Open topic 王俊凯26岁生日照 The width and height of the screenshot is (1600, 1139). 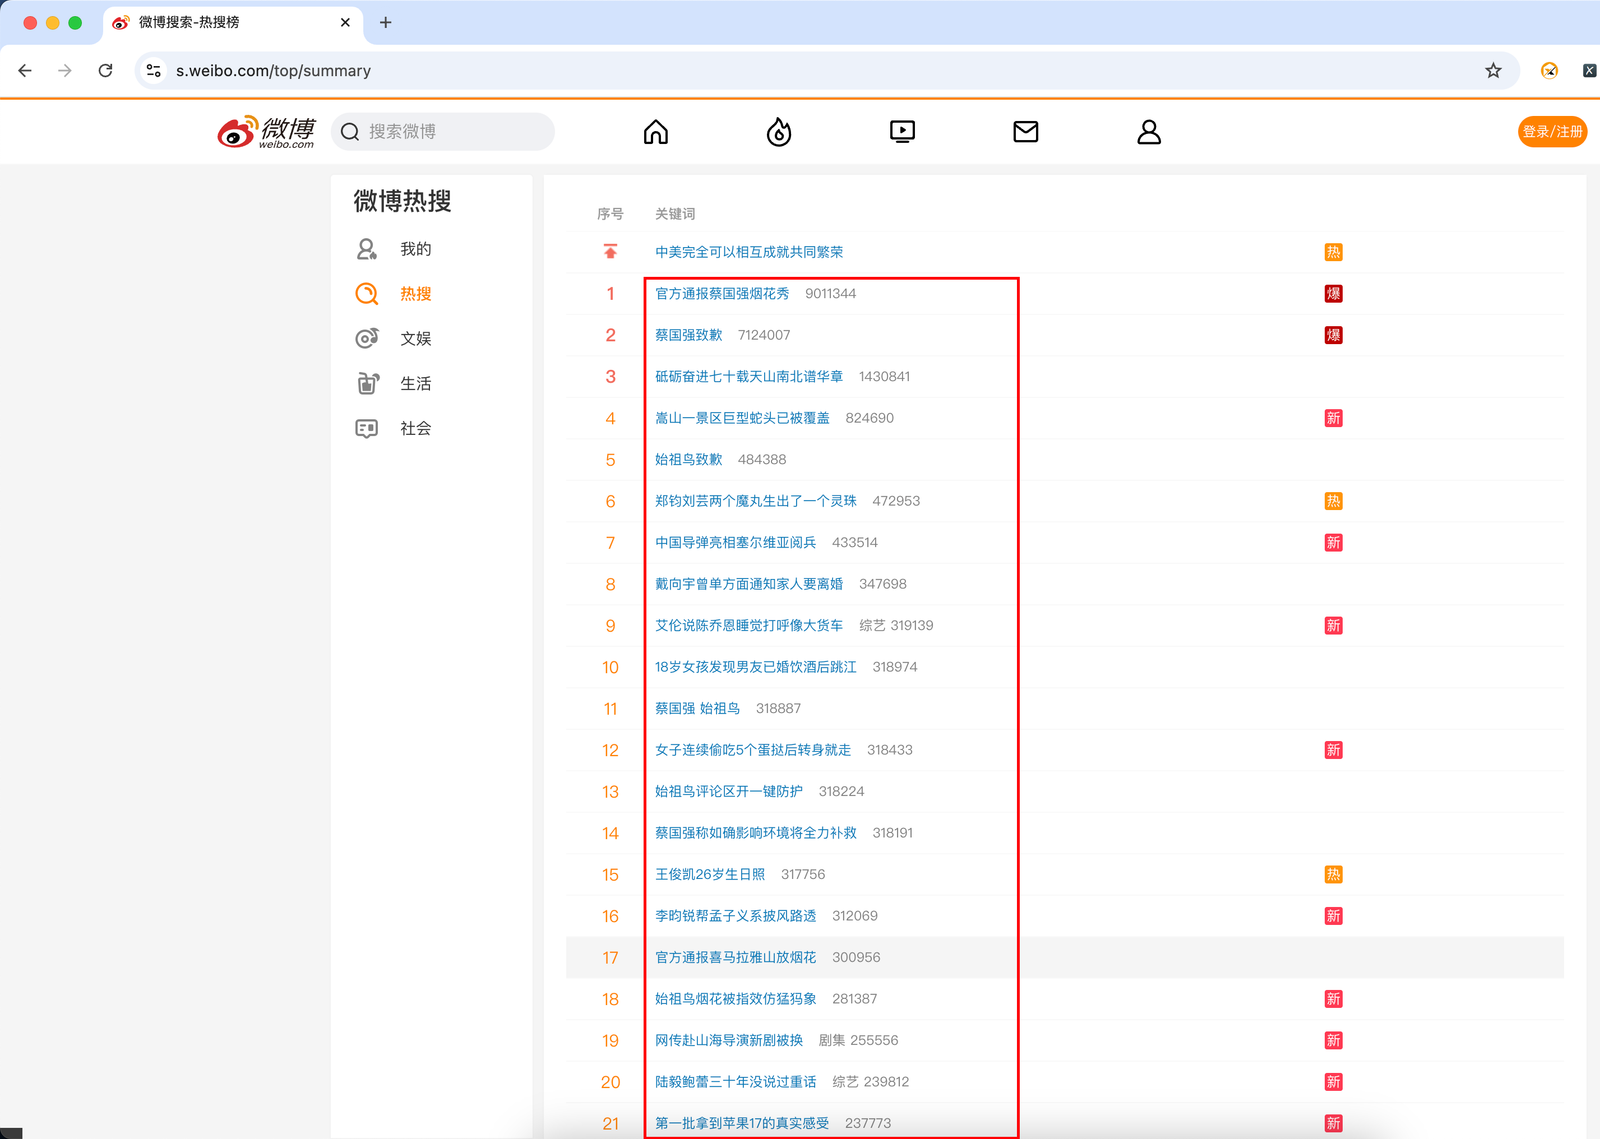click(x=710, y=875)
